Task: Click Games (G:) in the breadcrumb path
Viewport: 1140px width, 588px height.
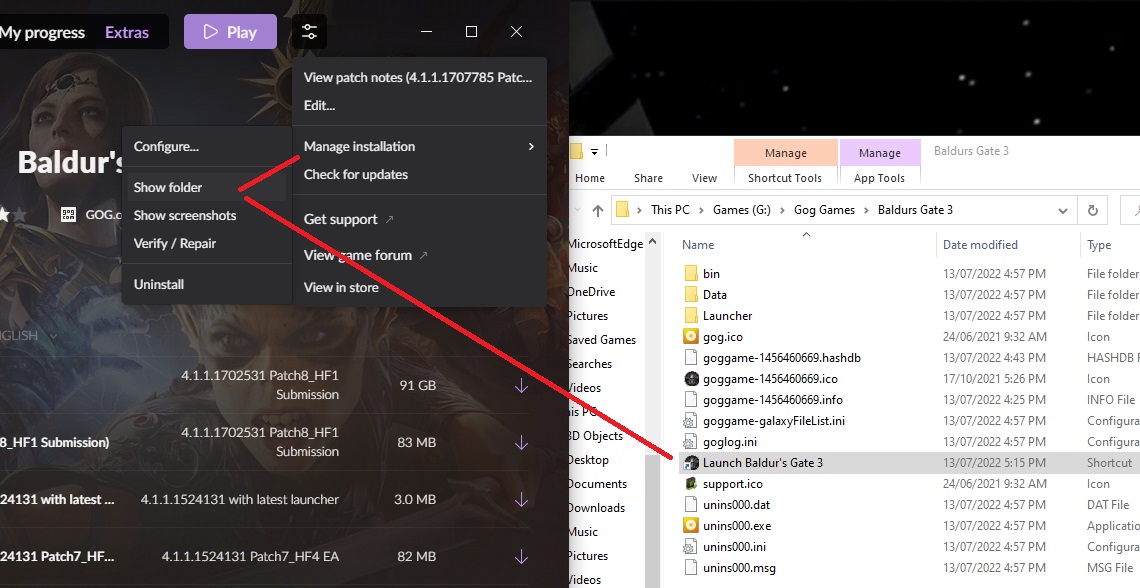Action: coord(742,209)
